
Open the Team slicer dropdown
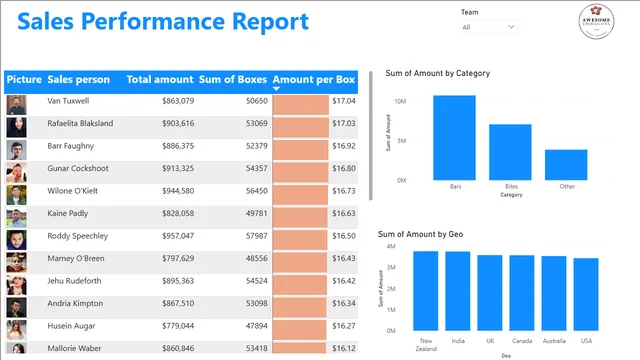tap(488, 27)
